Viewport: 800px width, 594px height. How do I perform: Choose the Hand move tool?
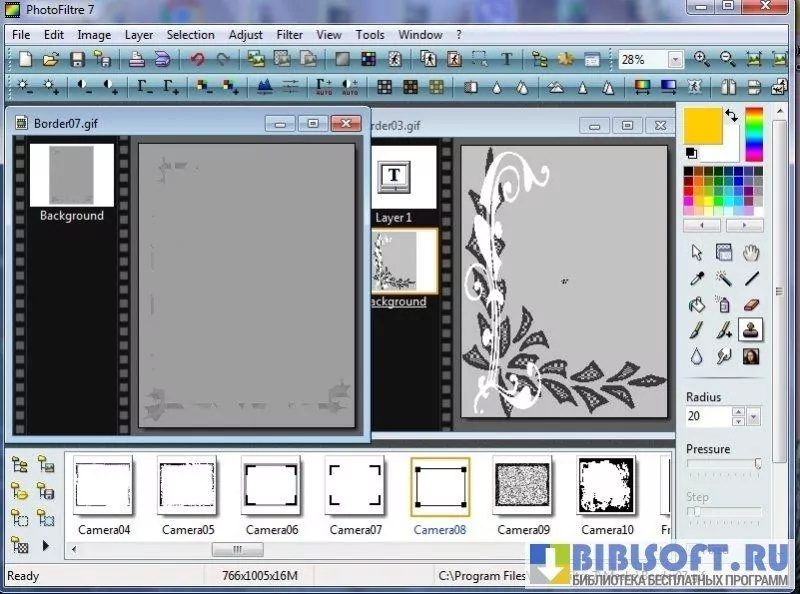tap(751, 253)
